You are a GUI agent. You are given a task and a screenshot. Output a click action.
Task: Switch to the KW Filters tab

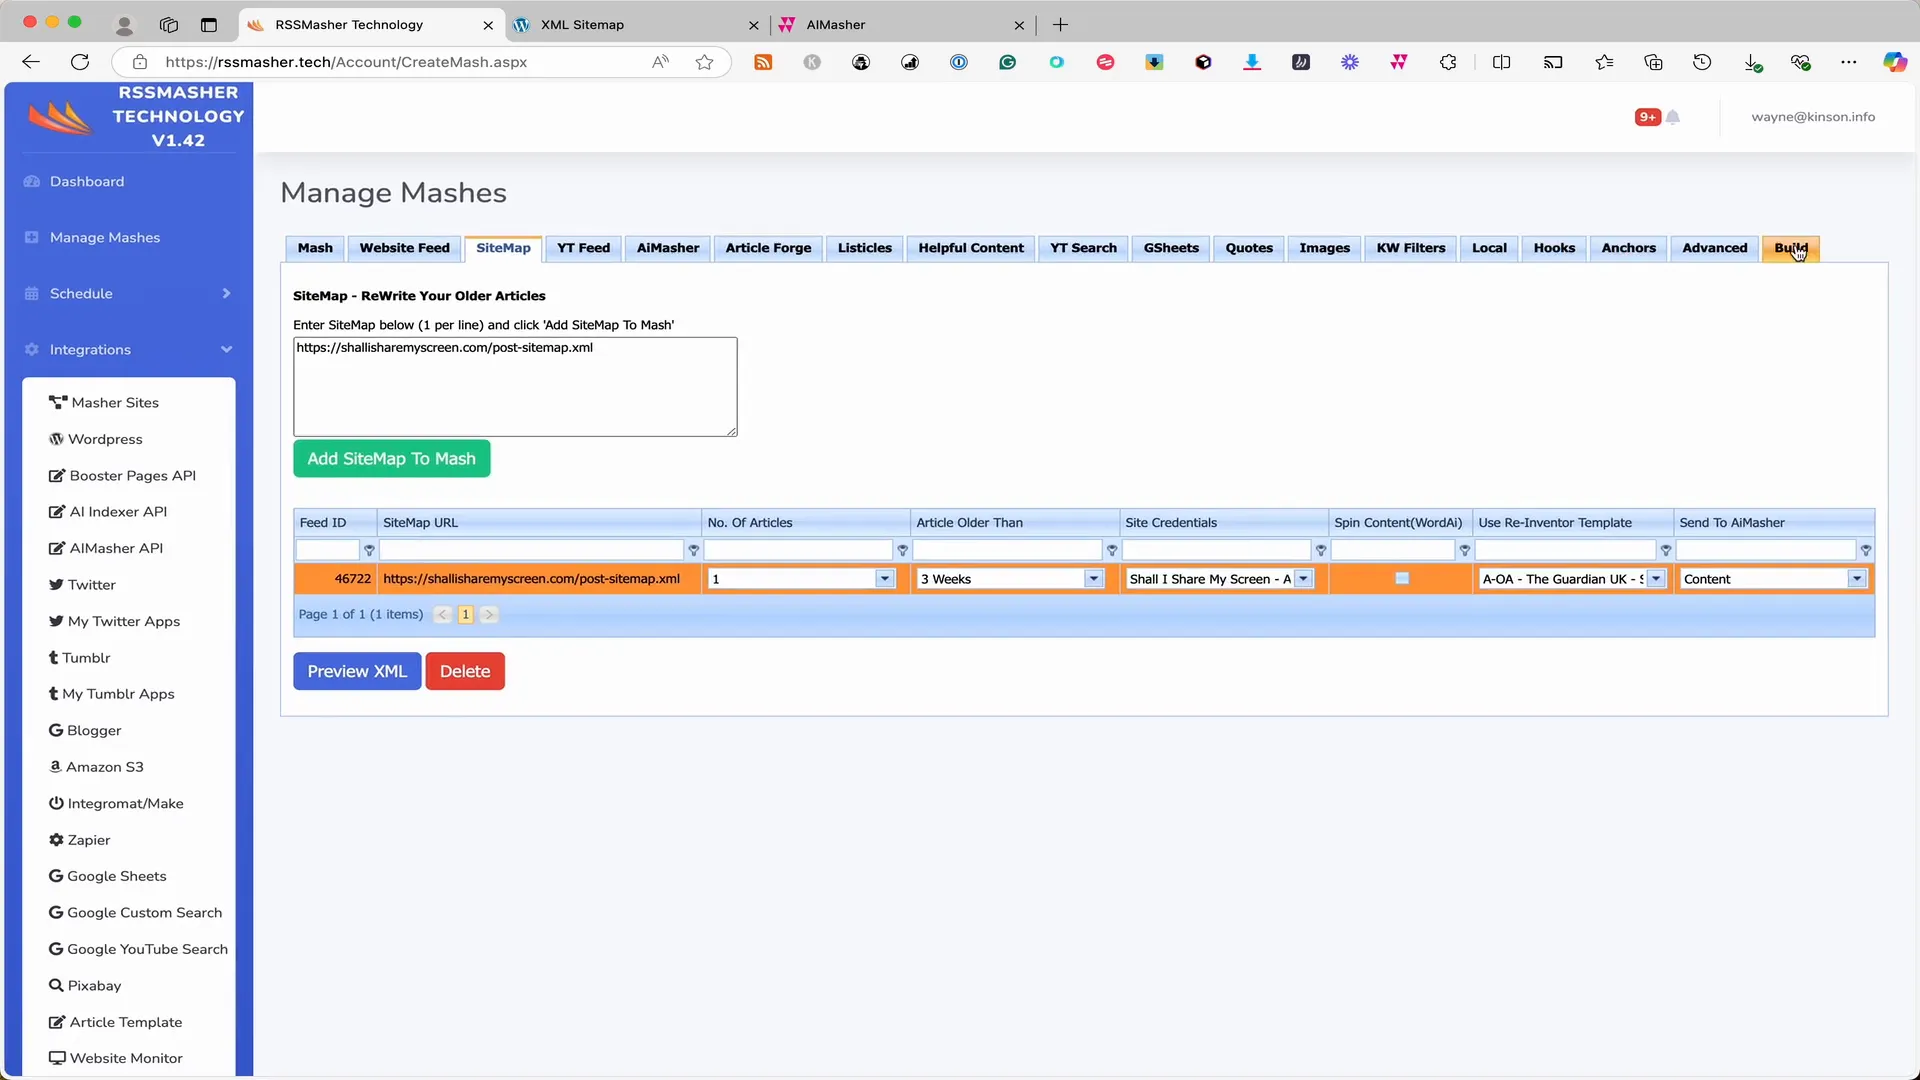pos(1410,248)
